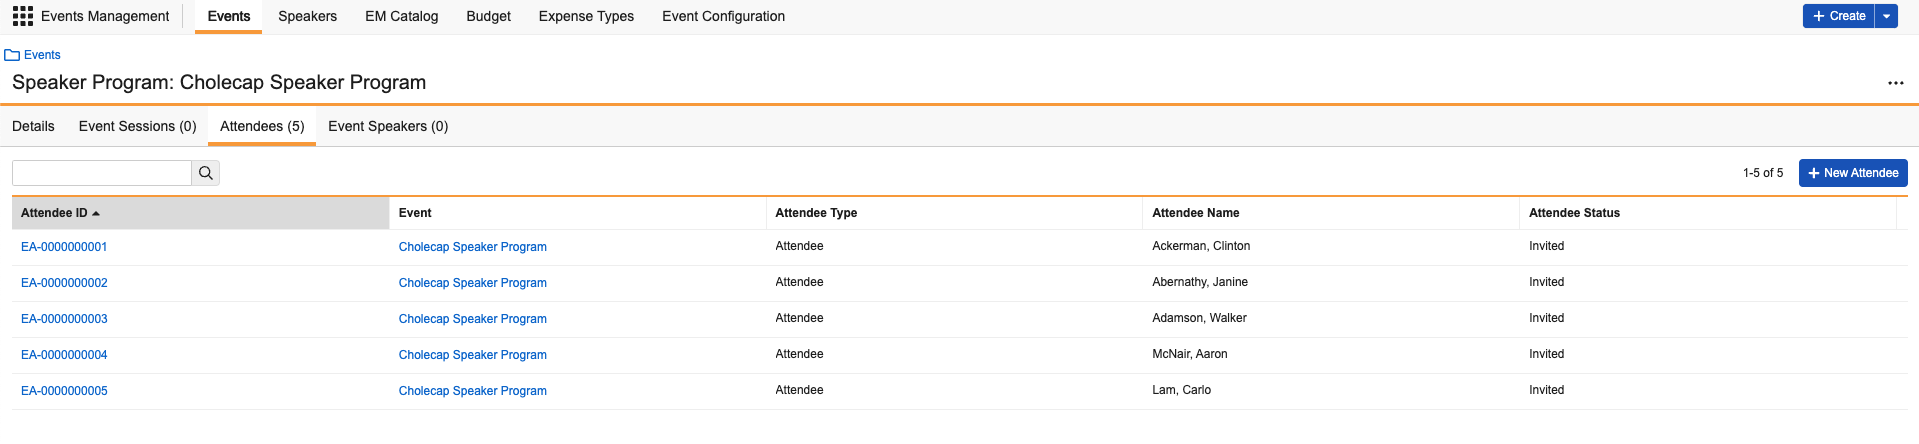
Task: Open the Event Speakers (0) tab
Action: [388, 126]
